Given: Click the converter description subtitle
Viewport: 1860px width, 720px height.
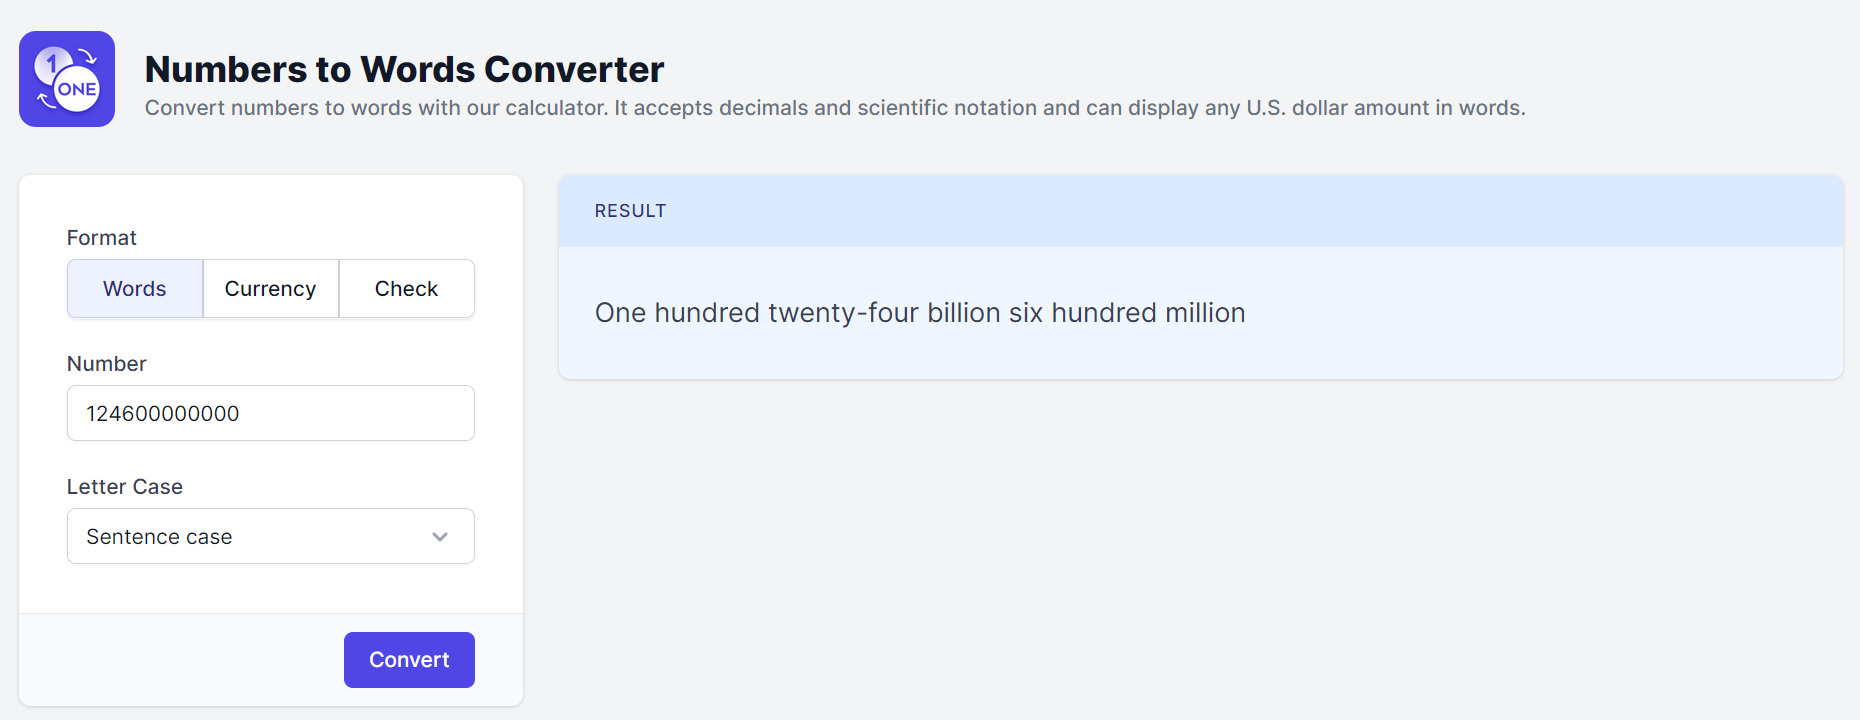Looking at the screenshot, I should point(835,108).
